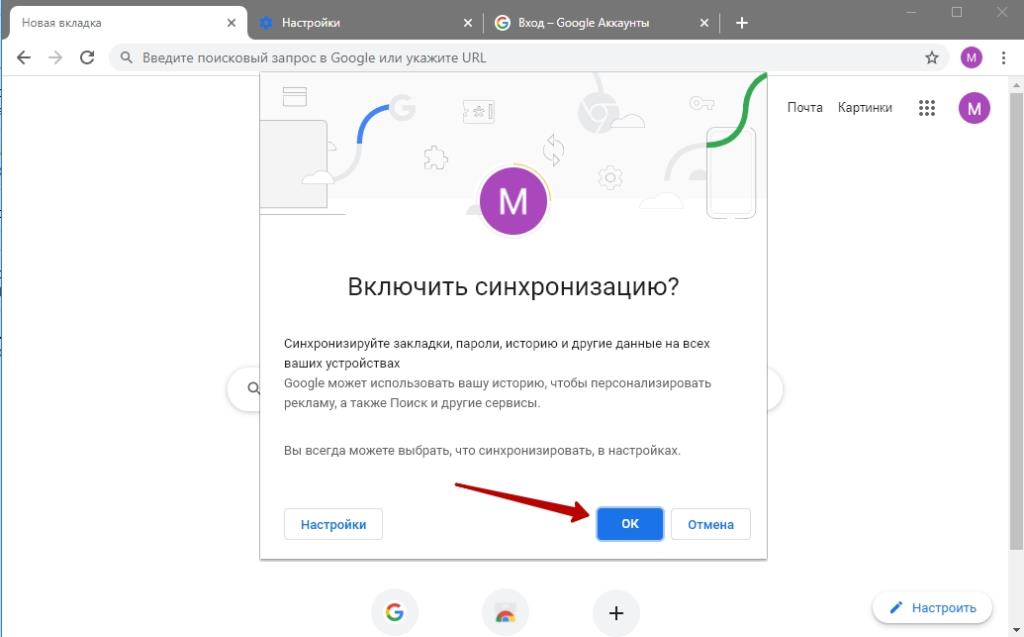1024x637 pixels.
Task: Add a new tab with the plus icon
Action: (x=741, y=23)
